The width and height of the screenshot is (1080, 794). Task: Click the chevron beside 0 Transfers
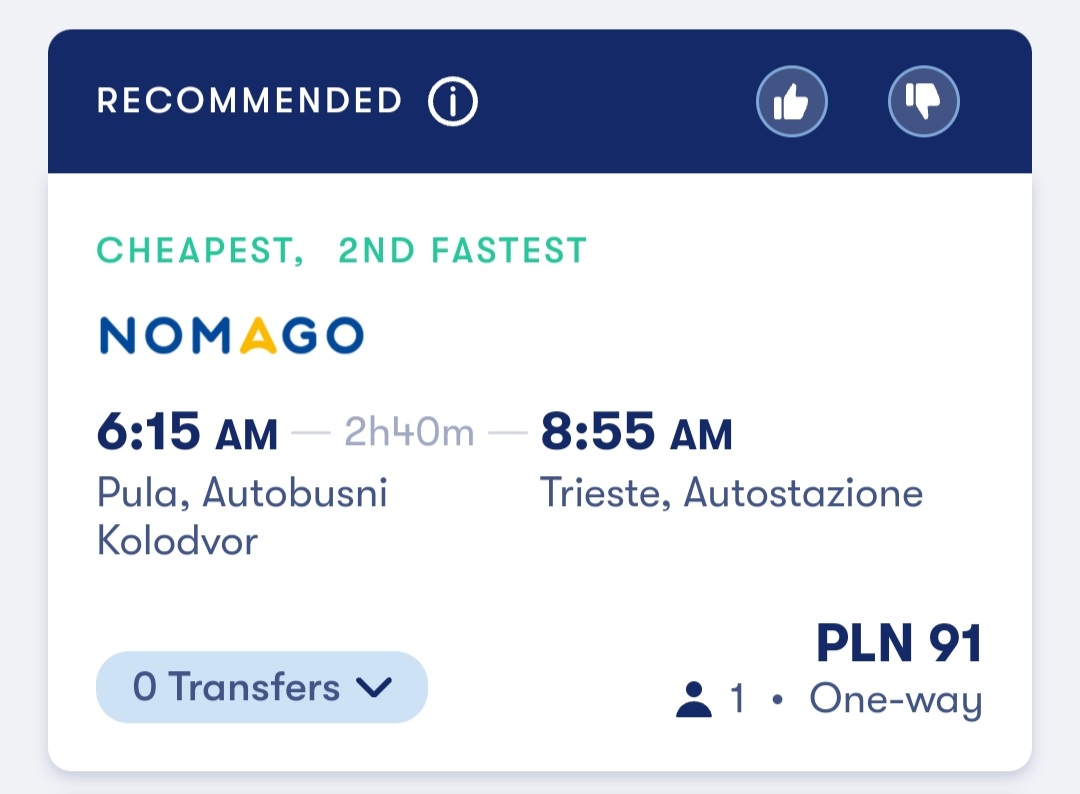pos(374,687)
